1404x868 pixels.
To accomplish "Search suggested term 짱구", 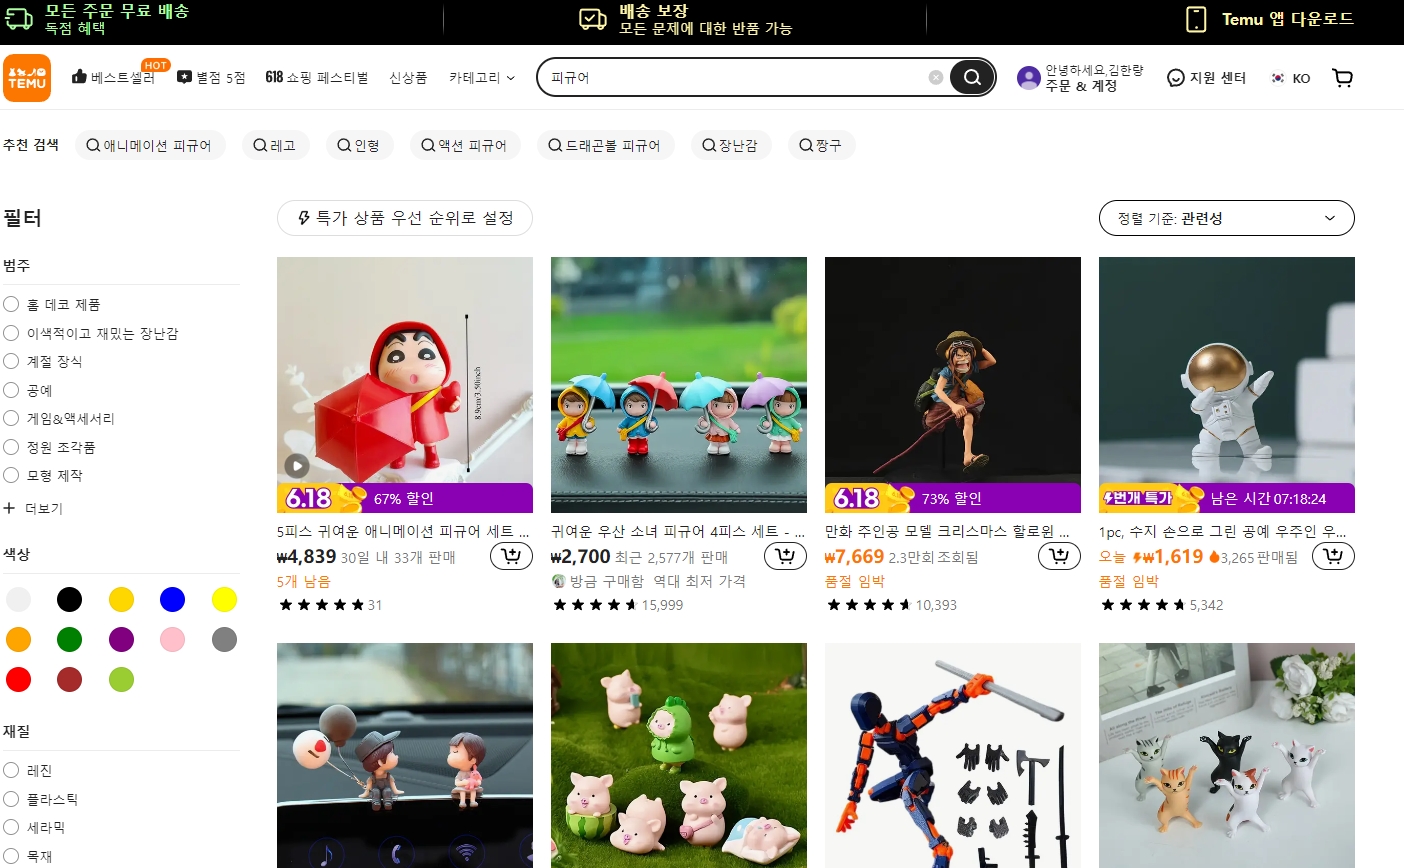I will [x=821, y=146].
